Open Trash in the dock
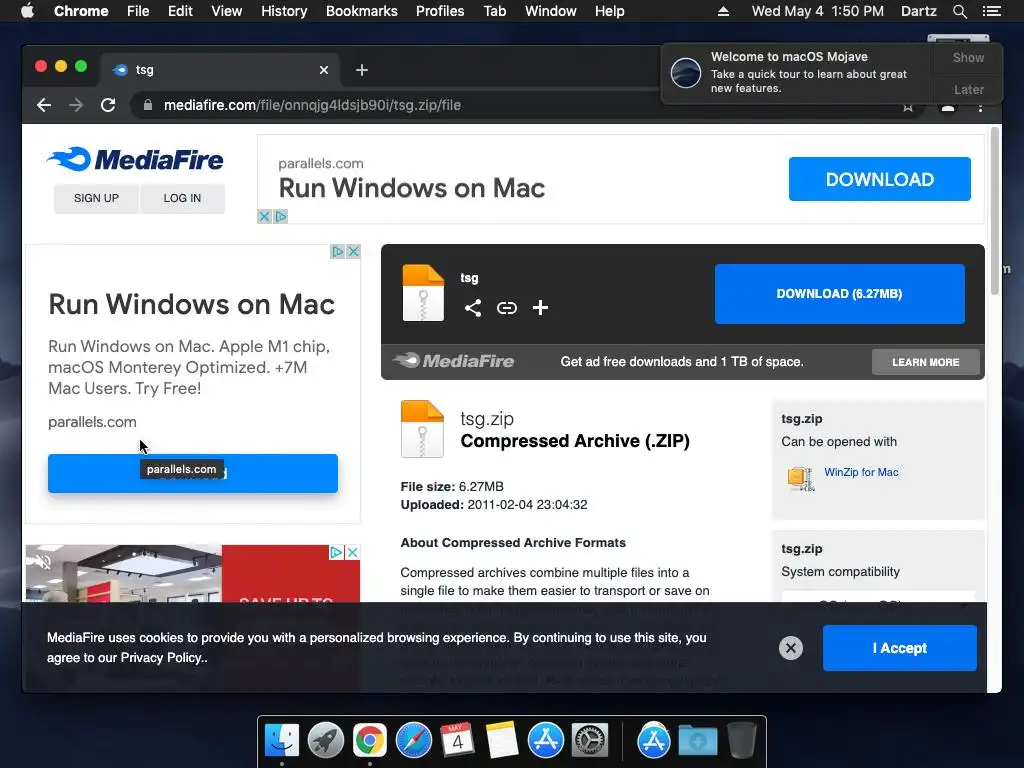 (742, 741)
